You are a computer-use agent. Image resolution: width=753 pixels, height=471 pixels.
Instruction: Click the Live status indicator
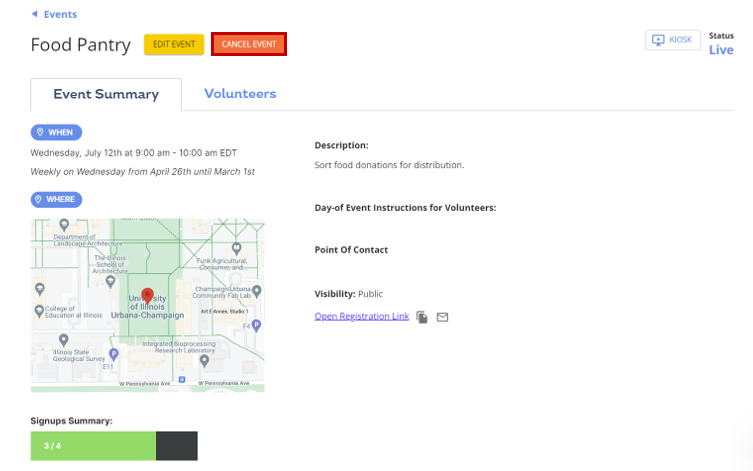(x=720, y=50)
